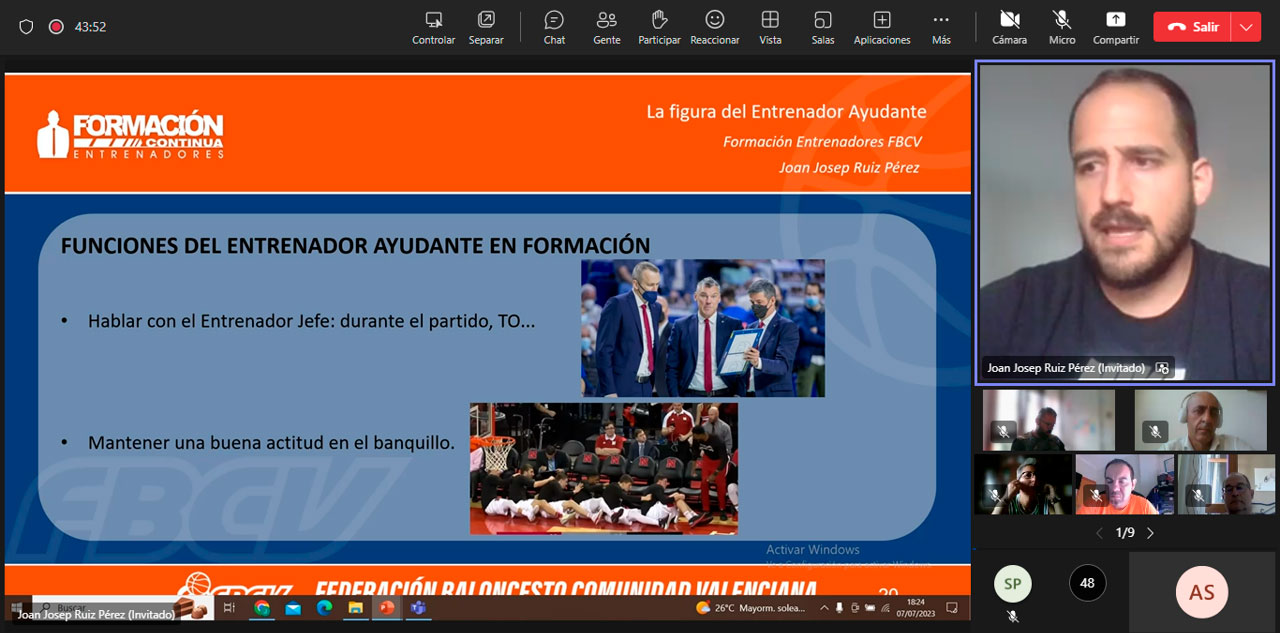Click the 48 participants overflow avatar

(x=1087, y=583)
